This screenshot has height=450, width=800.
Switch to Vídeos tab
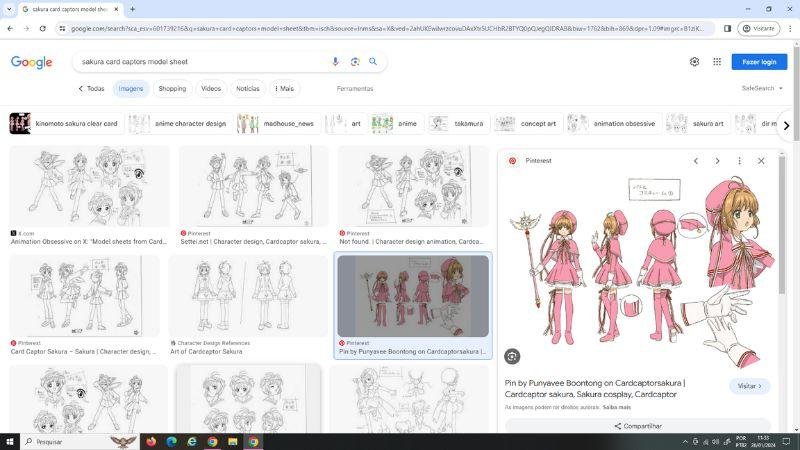[x=211, y=88]
